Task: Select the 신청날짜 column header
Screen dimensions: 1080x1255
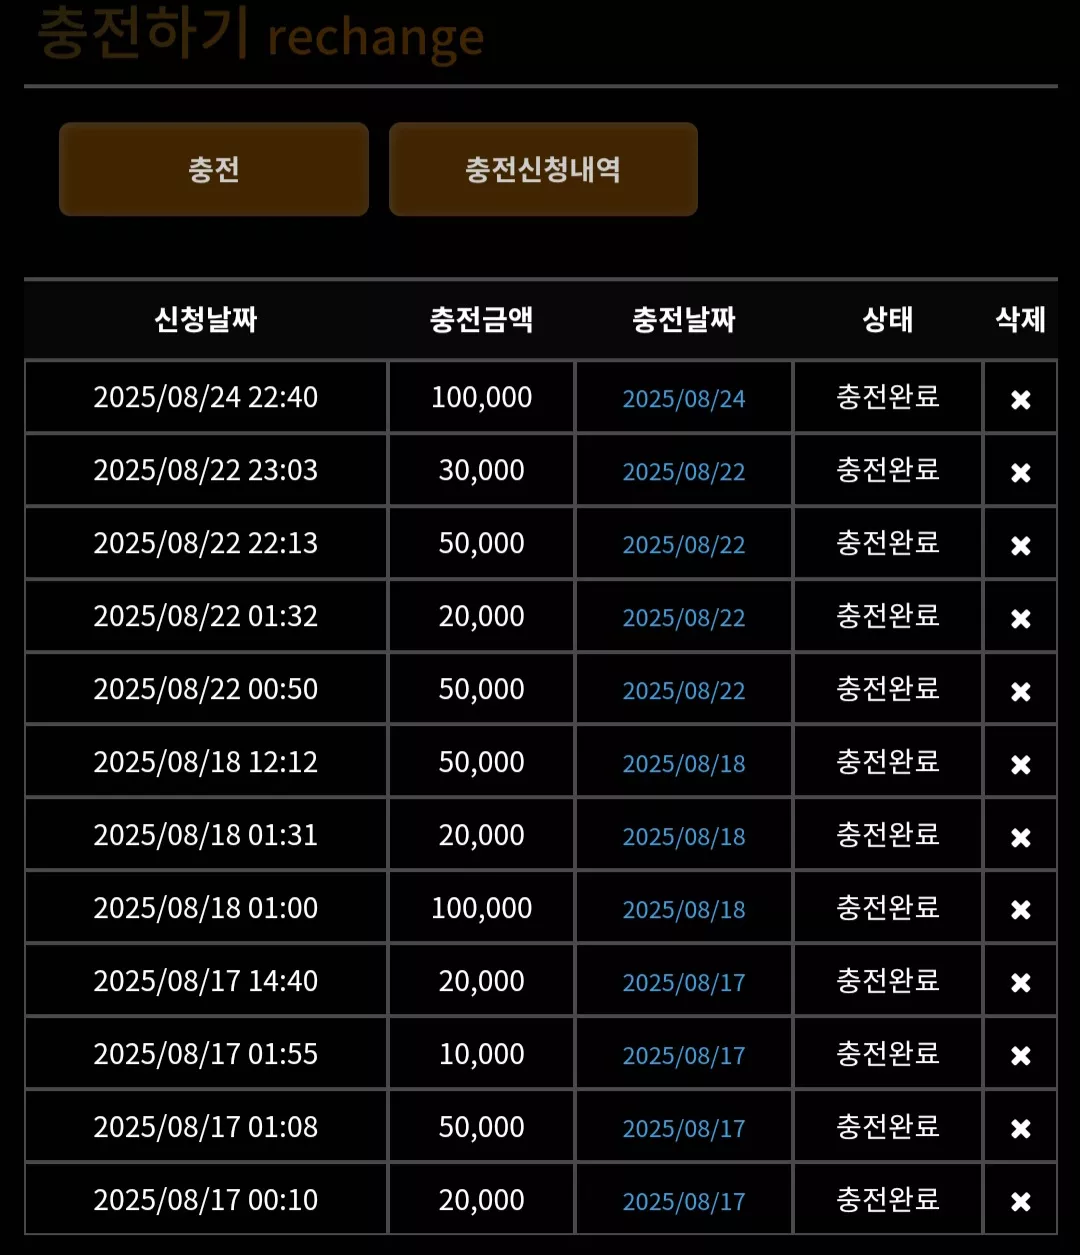Action: (206, 320)
